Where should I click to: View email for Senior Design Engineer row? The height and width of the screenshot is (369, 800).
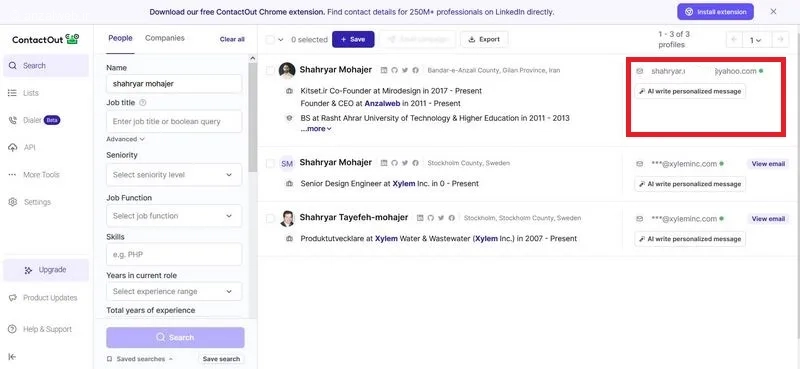coord(768,164)
